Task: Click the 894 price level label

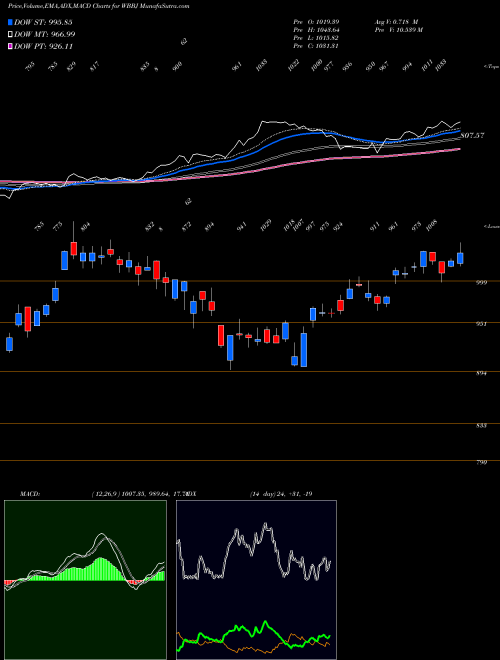Action: coord(482,373)
